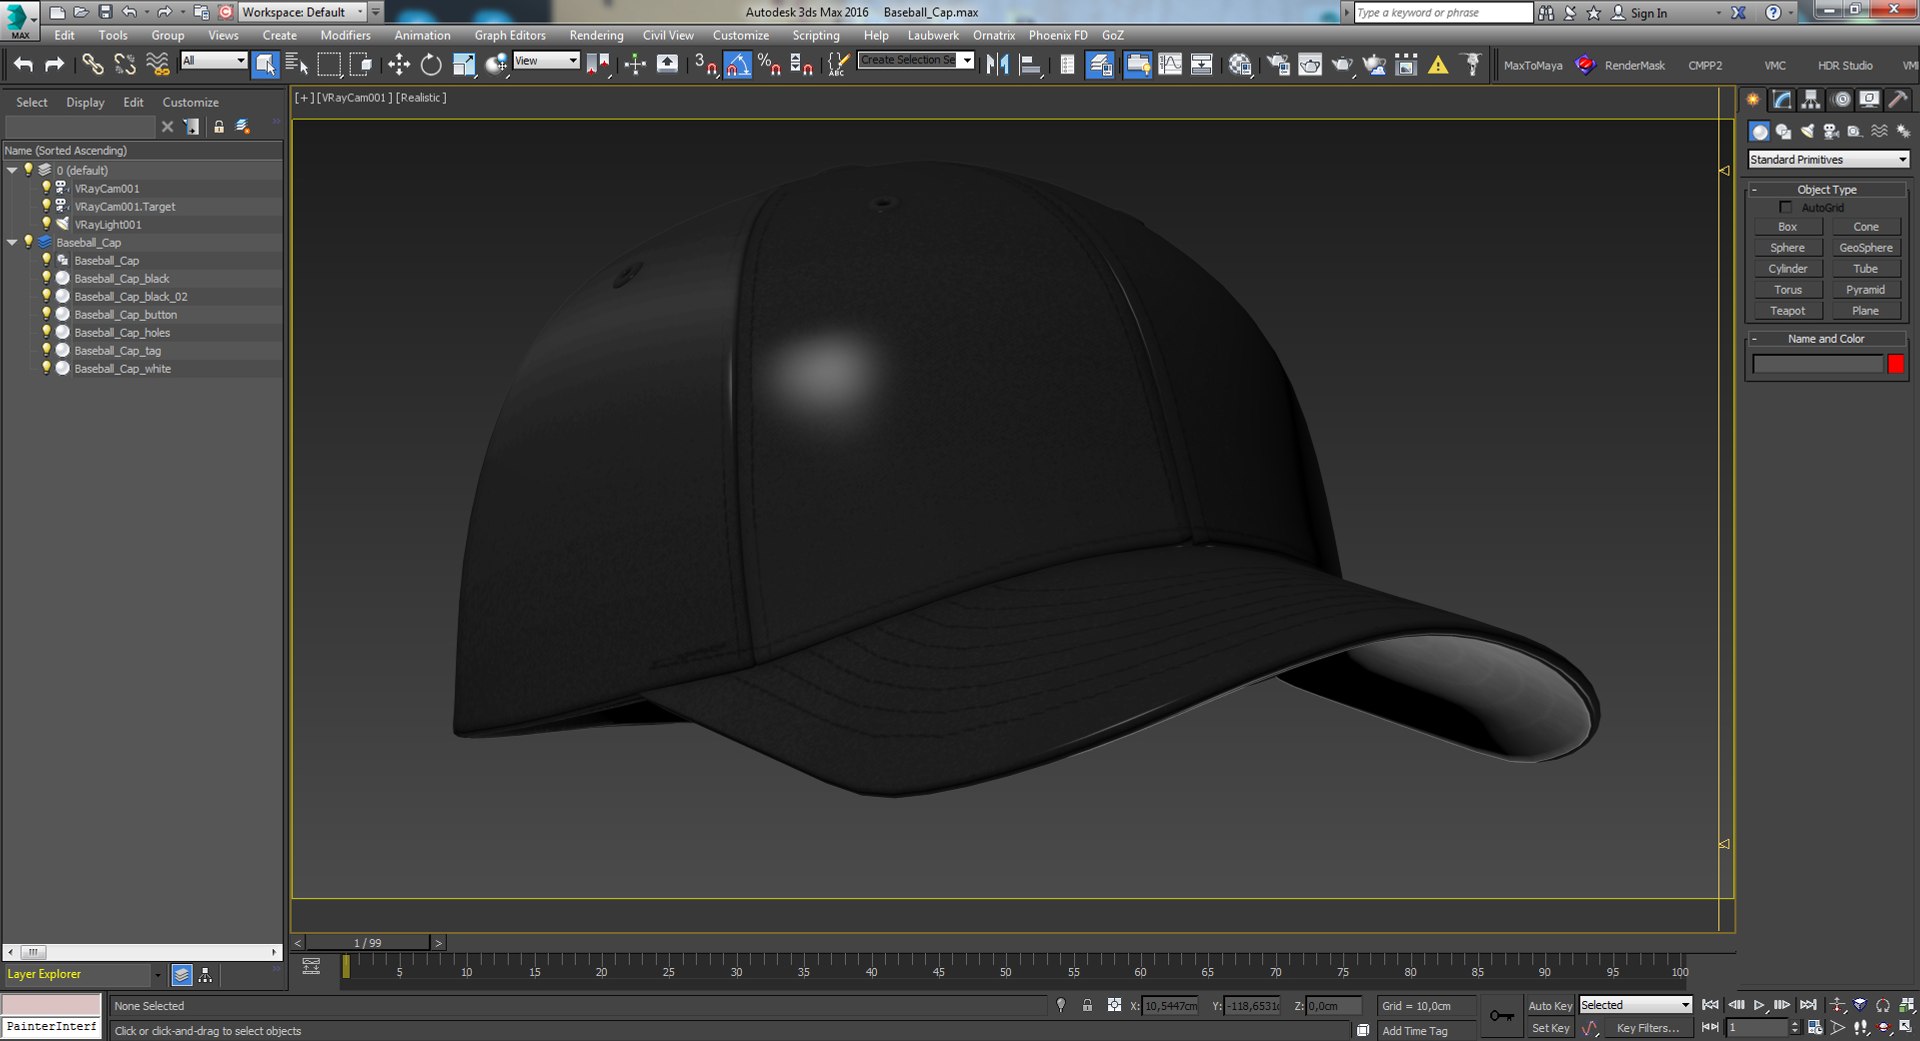Collapse the Object Type rollout
Viewport: 1920px width, 1041px height.
coord(1827,189)
